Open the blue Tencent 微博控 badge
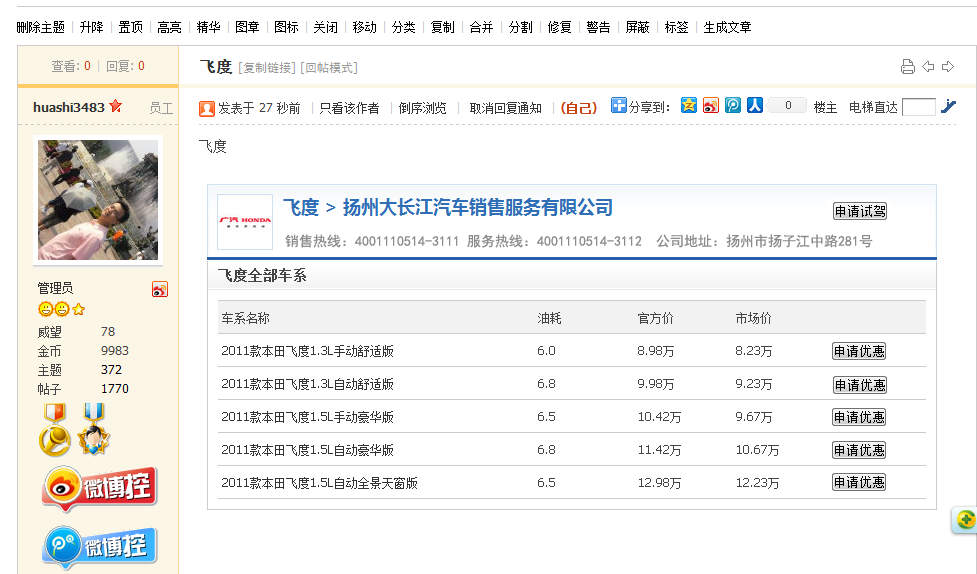 [x=100, y=547]
